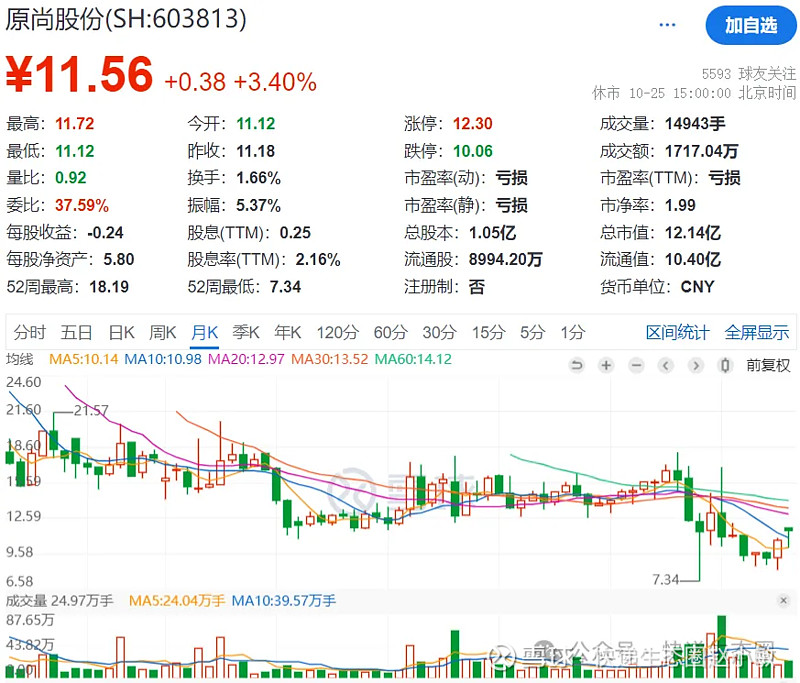Click the chart reset/undo arrow icon
The image size is (800, 683).
(x=577, y=365)
